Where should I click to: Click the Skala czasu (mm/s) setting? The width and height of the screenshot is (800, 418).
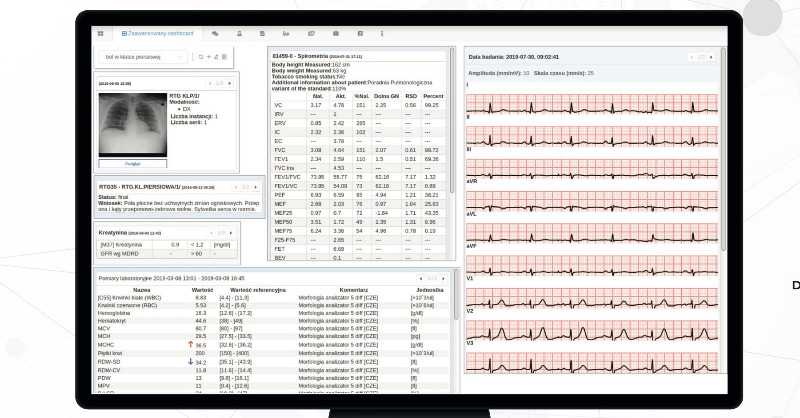tap(564, 73)
